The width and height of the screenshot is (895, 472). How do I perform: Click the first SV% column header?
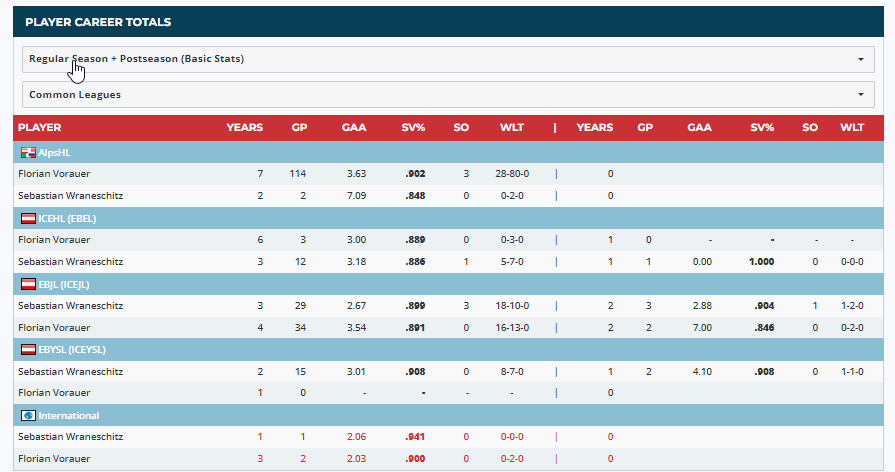[x=413, y=128]
